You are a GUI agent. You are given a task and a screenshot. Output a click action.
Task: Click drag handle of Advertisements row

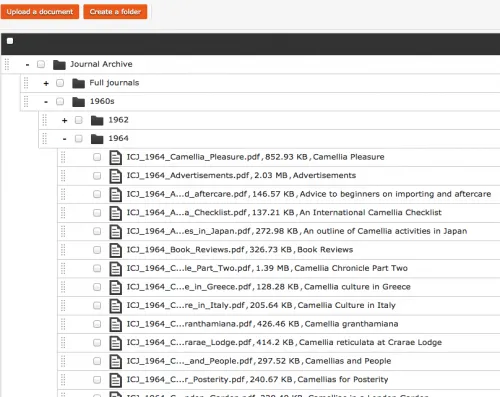[x=63, y=176]
